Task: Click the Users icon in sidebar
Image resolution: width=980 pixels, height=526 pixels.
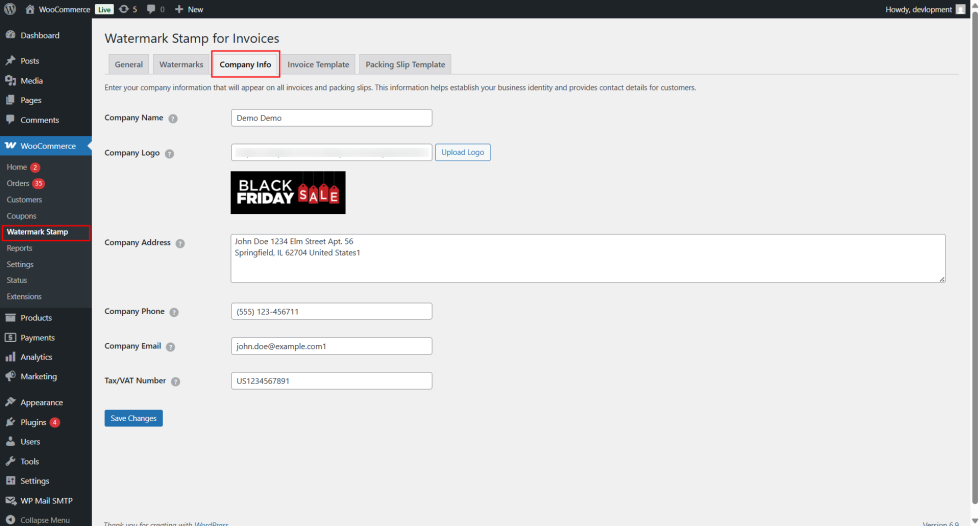Action: (10, 442)
